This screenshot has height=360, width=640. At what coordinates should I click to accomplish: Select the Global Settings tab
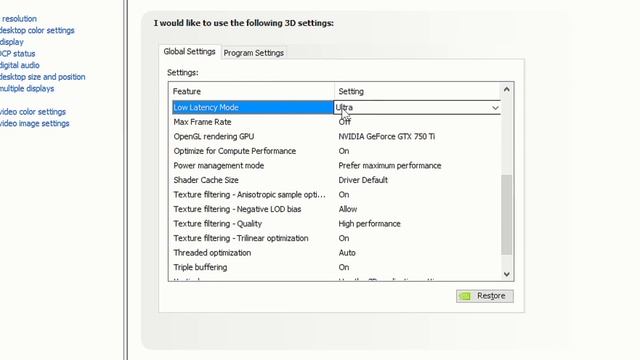click(x=189, y=52)
